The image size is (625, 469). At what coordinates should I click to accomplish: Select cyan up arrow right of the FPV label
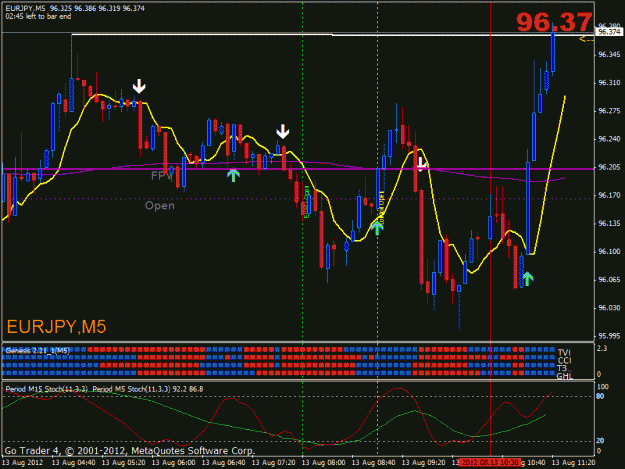233,175
